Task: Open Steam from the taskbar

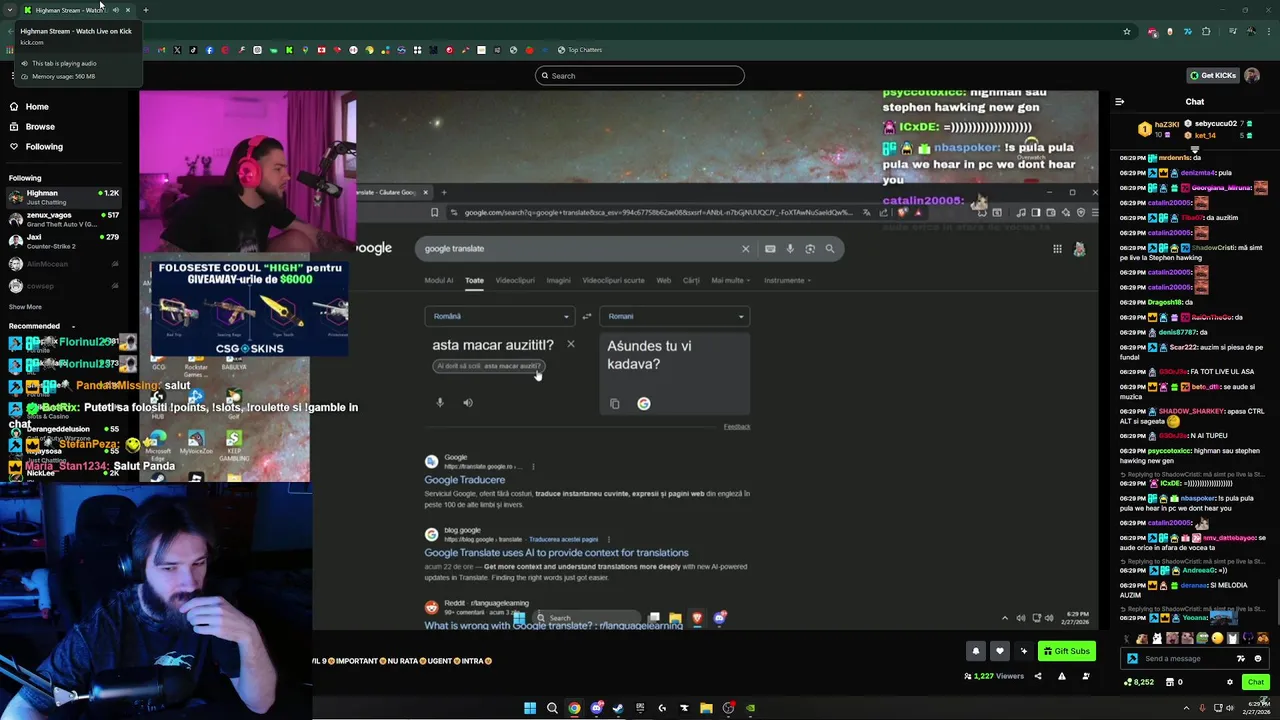Action: (618, 708)
